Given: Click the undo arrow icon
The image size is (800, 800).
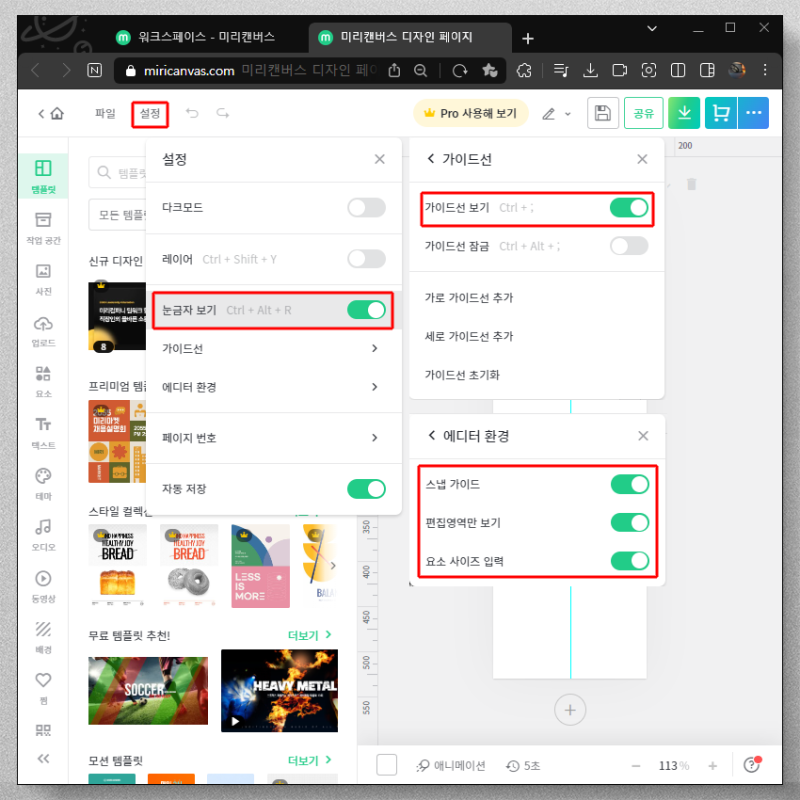Looking at the screenshot, I should coord(192,113).
